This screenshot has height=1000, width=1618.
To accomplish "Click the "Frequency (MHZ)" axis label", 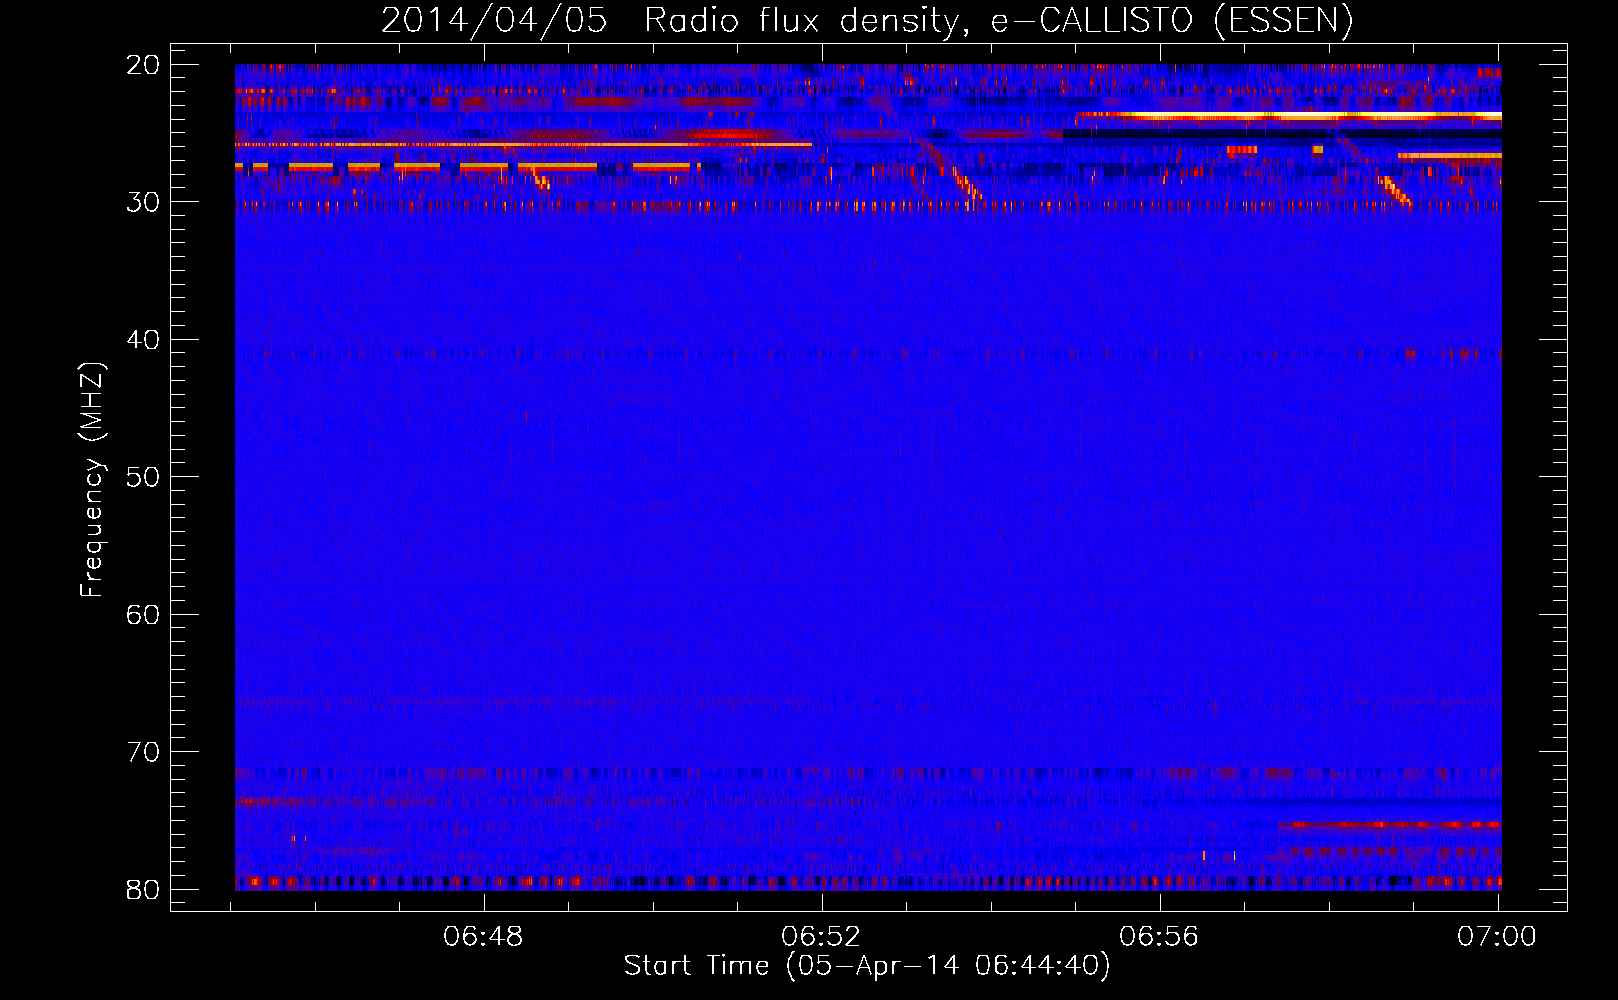I will click(x=92, y=479).
